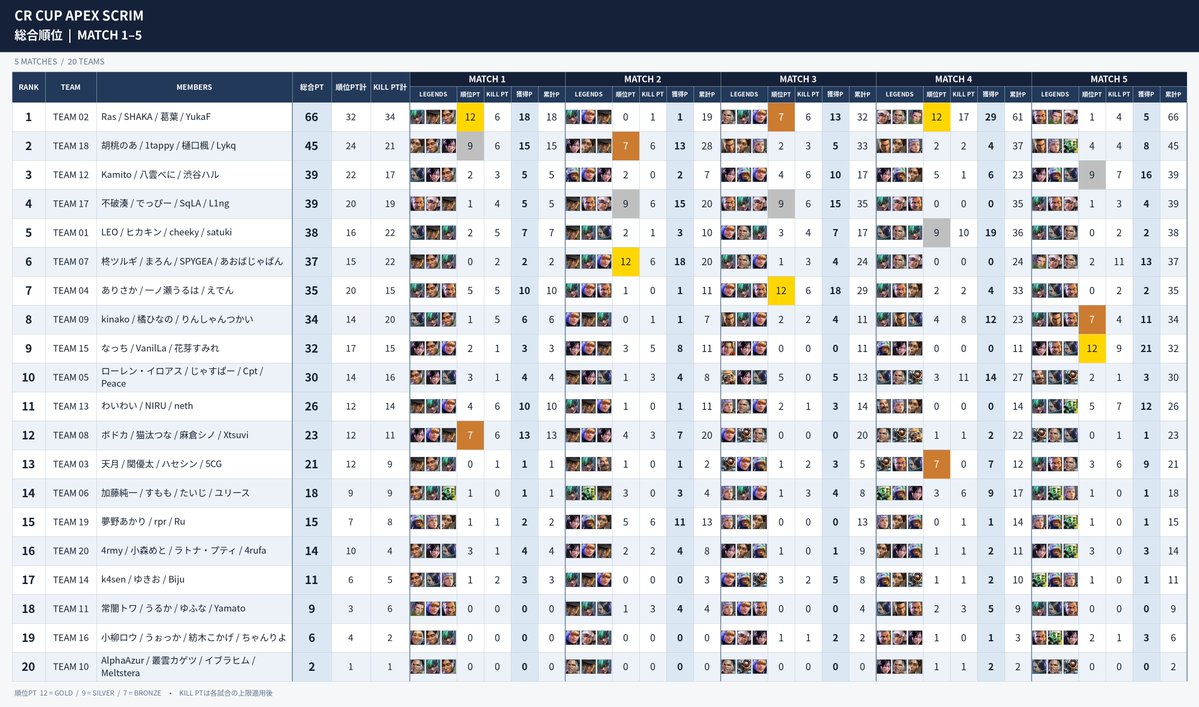Click TEAM 12's silver 9 cell in Match 5
This screenshot has height=707, width=1199.
[1092, 175]
